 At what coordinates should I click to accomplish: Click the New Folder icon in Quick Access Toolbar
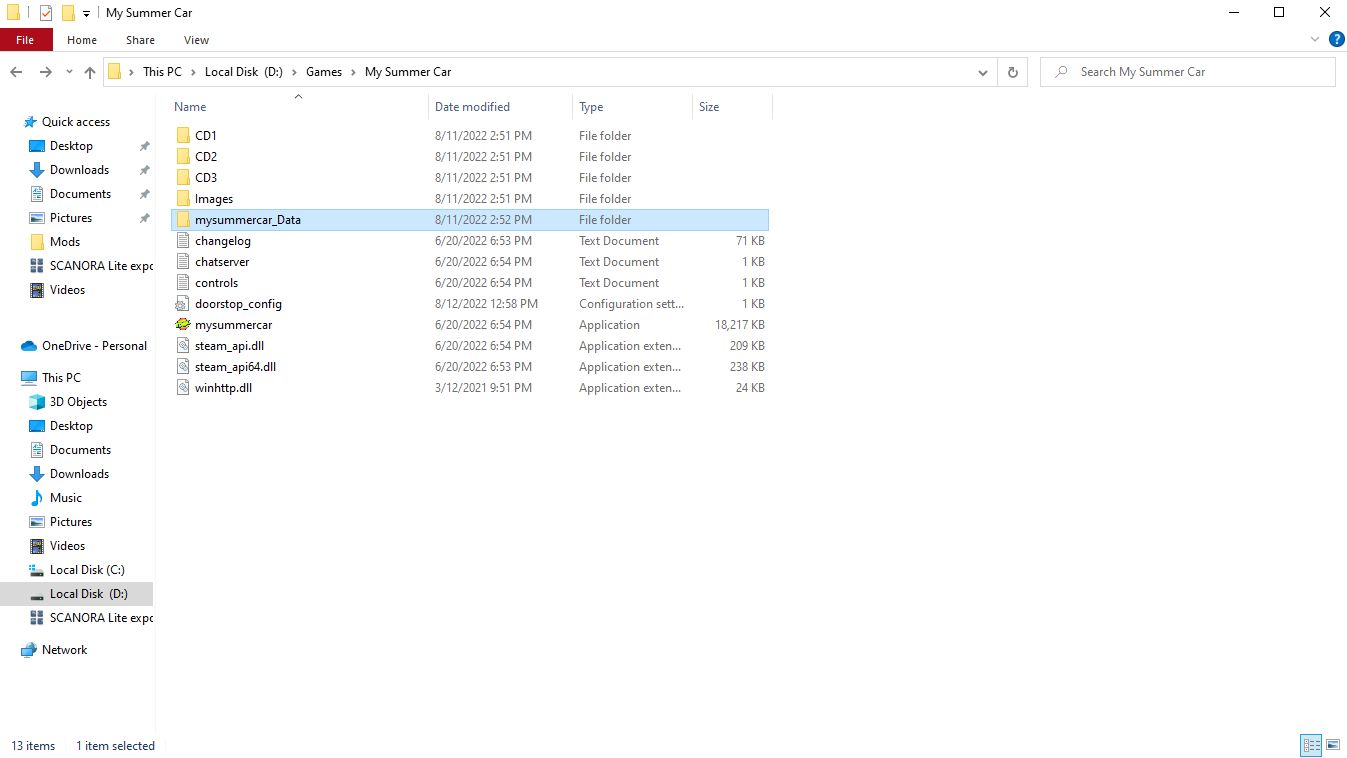click(x=67, y=12)
